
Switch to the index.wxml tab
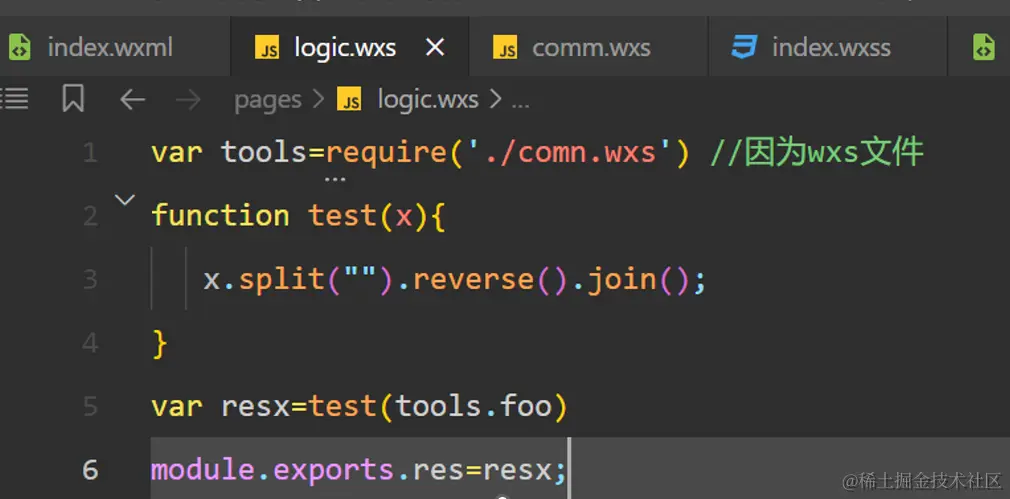115,47
